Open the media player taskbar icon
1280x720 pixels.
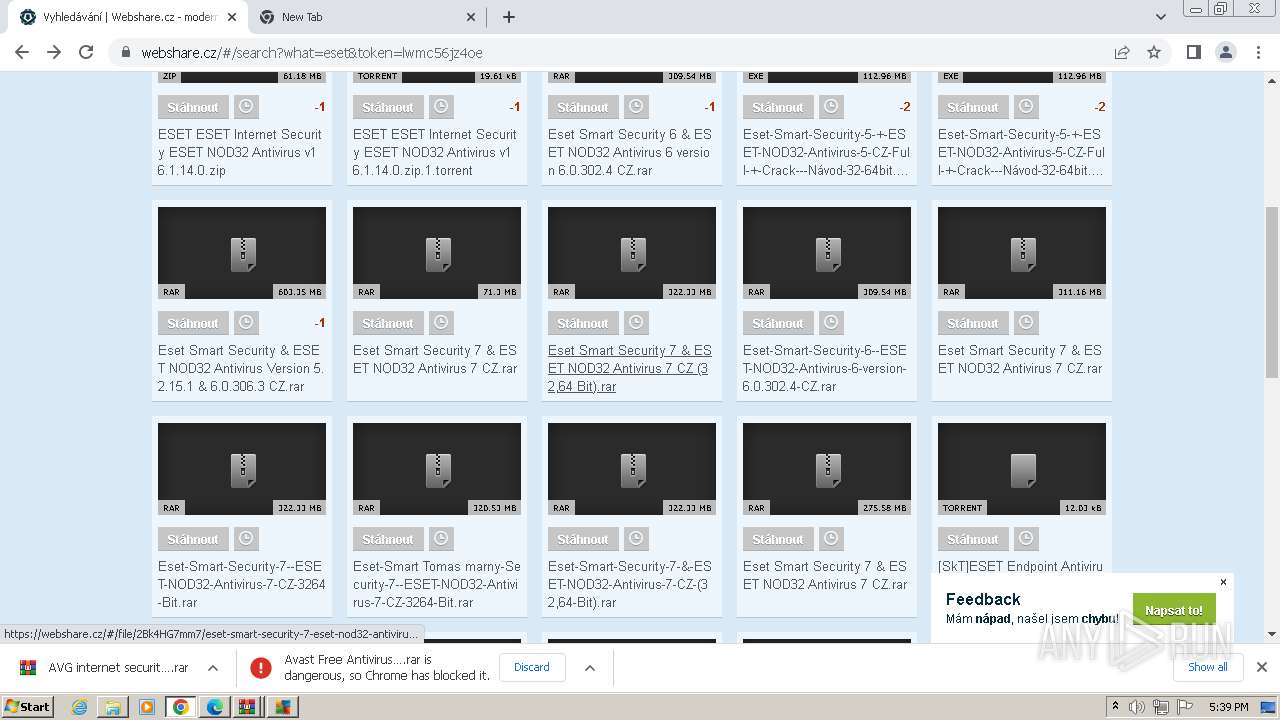pos(147,707)
